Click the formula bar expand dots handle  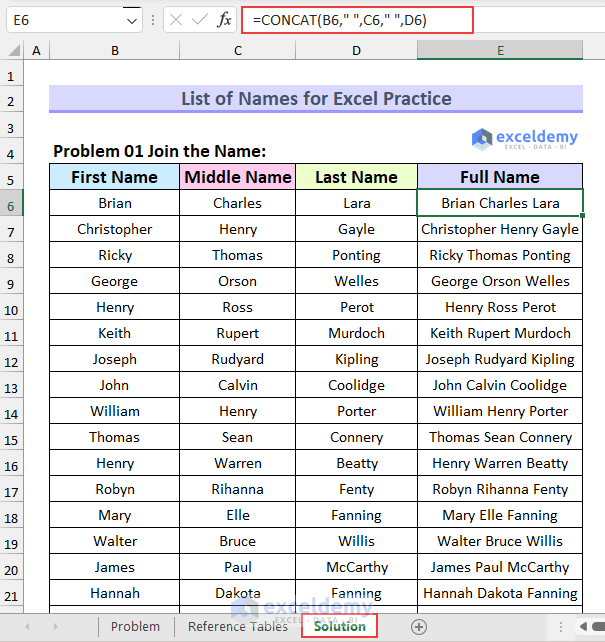click(153, 20)
